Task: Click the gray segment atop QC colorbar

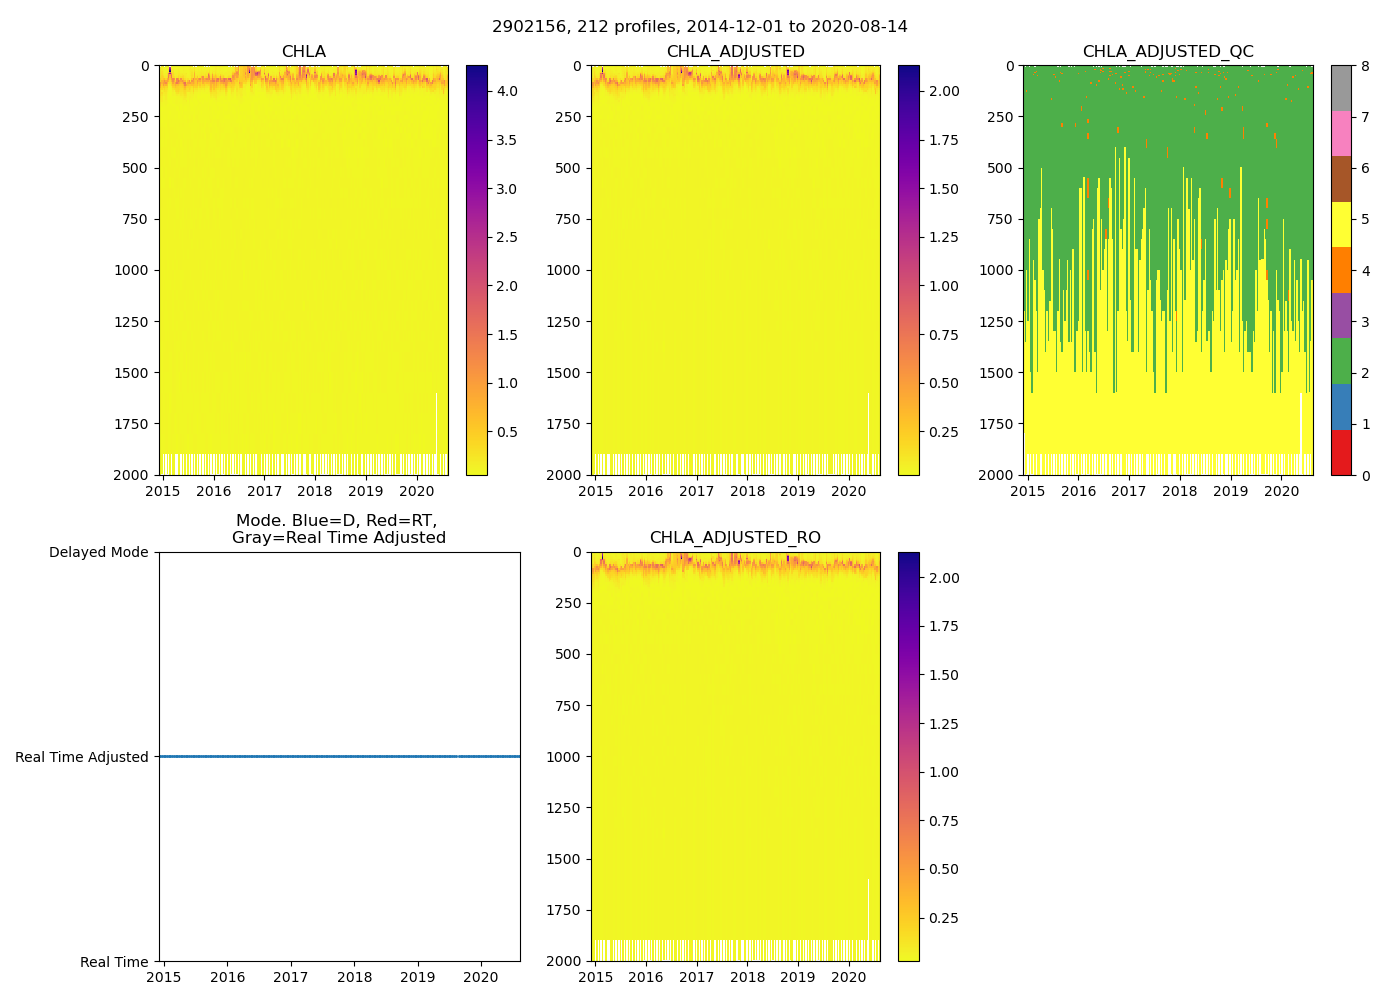Action: pos(1341,88)
